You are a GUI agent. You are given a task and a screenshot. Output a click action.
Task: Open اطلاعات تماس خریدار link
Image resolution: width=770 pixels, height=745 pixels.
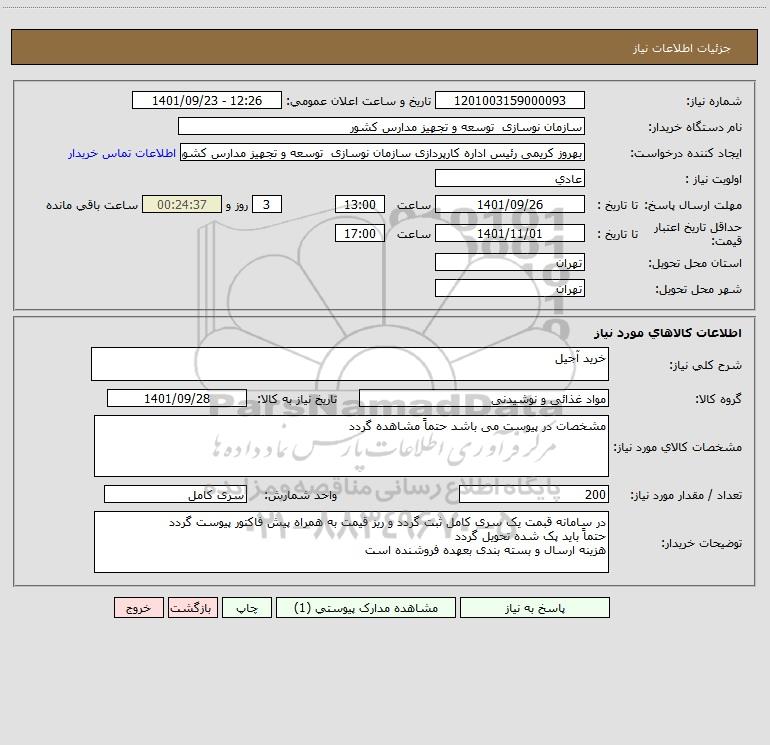coord(122,153)
